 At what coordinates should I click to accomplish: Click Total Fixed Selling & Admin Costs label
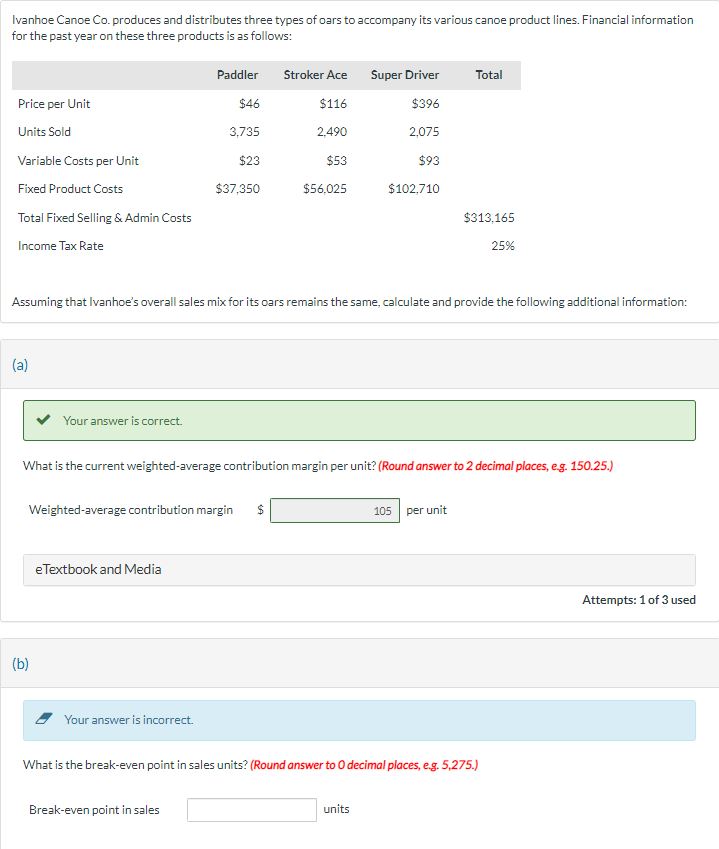(104, 217)
